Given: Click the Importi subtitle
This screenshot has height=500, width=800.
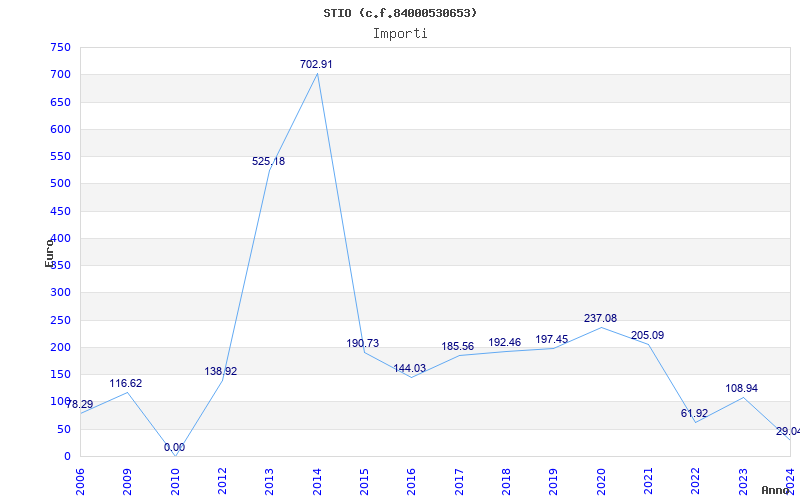Looking at the screenshot, I should coord(400,34).
